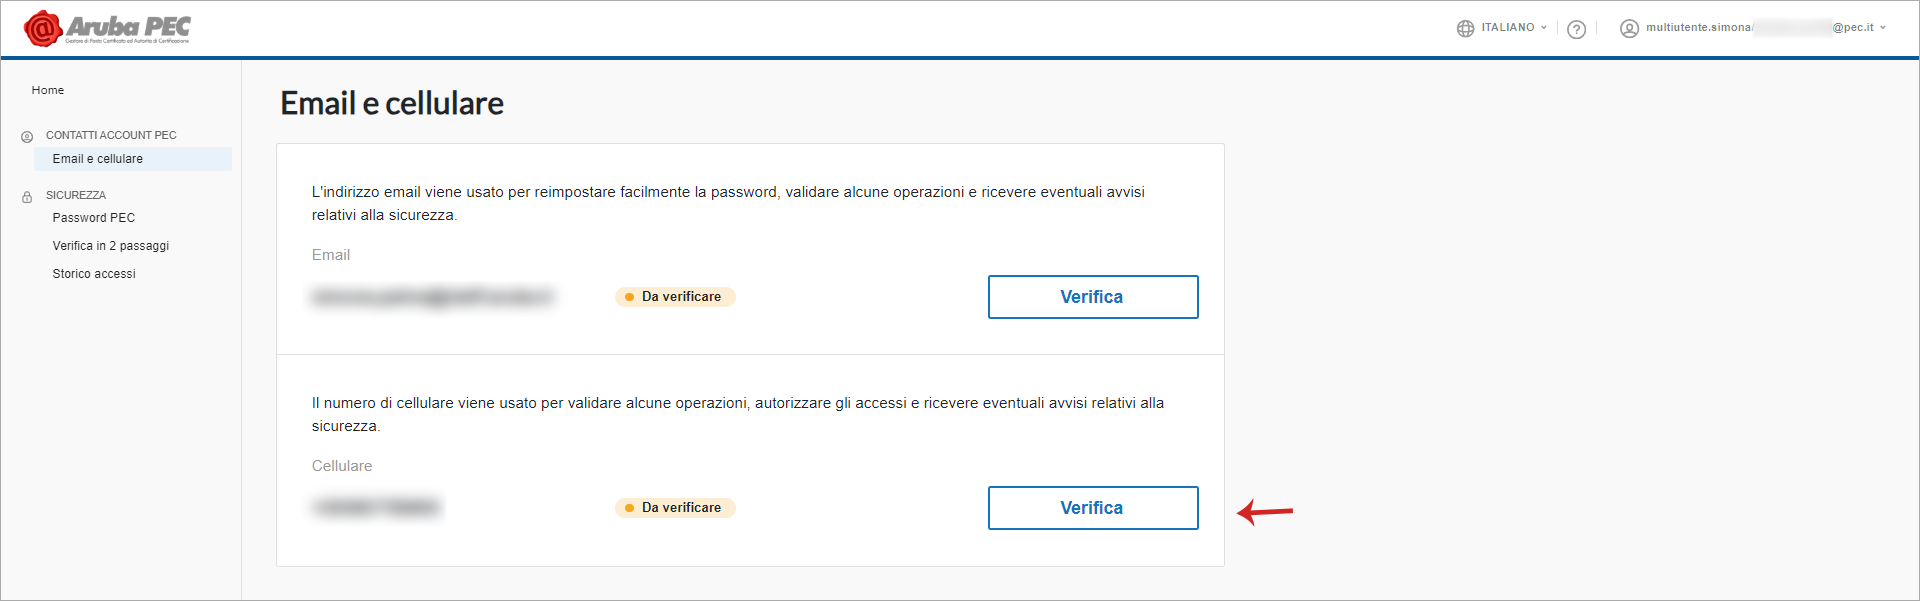Click Verifica button for email
Viewport: 1920px width, 601px height.
pyautogui.click(x=1093, y=297)
